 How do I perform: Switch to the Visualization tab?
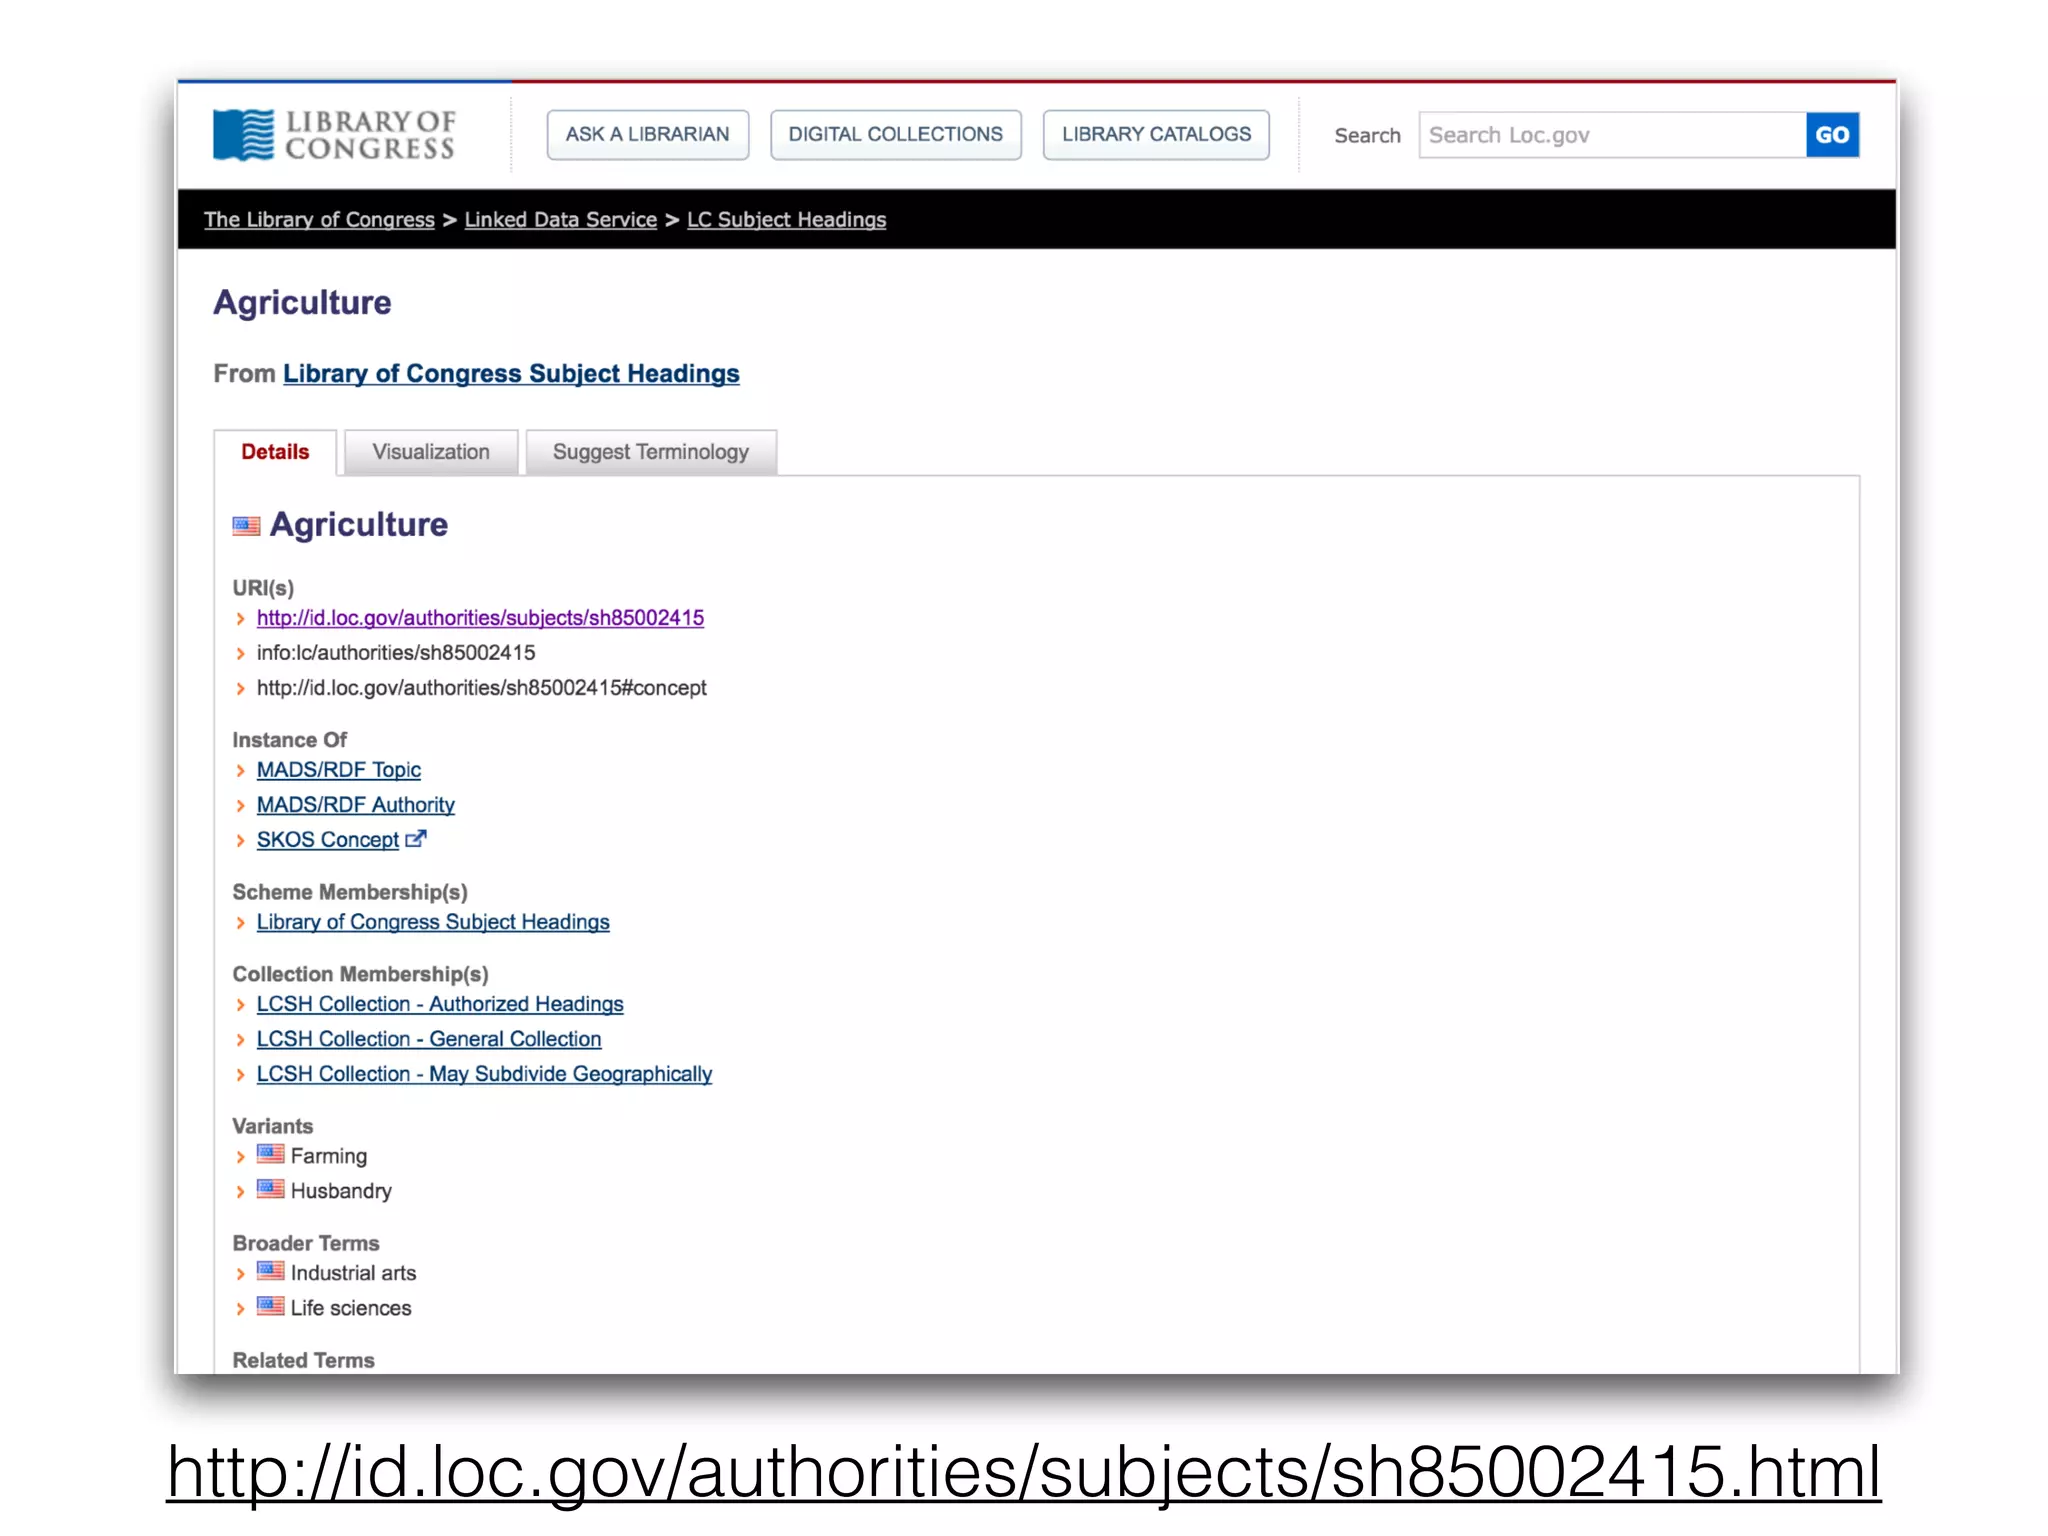pyautogui.click(x=431, y=452)
